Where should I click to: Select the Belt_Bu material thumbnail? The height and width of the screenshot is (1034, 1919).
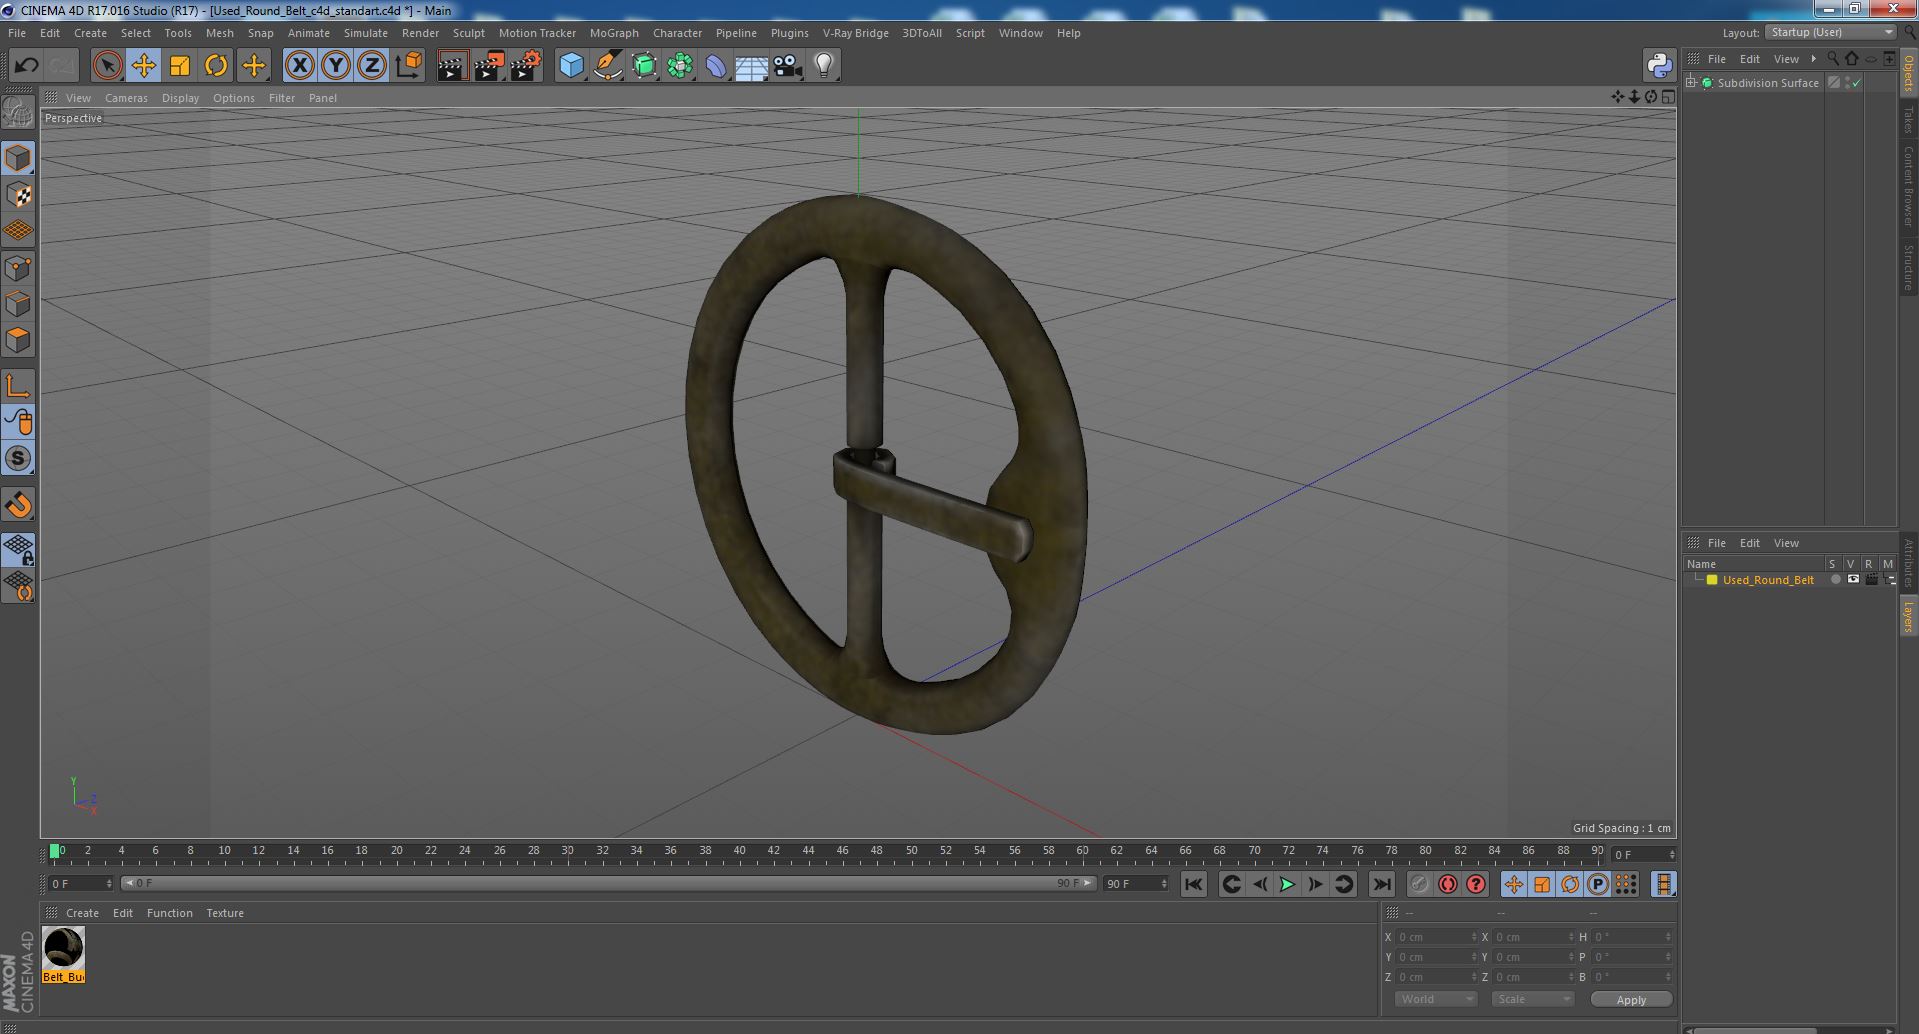point(63,955)
